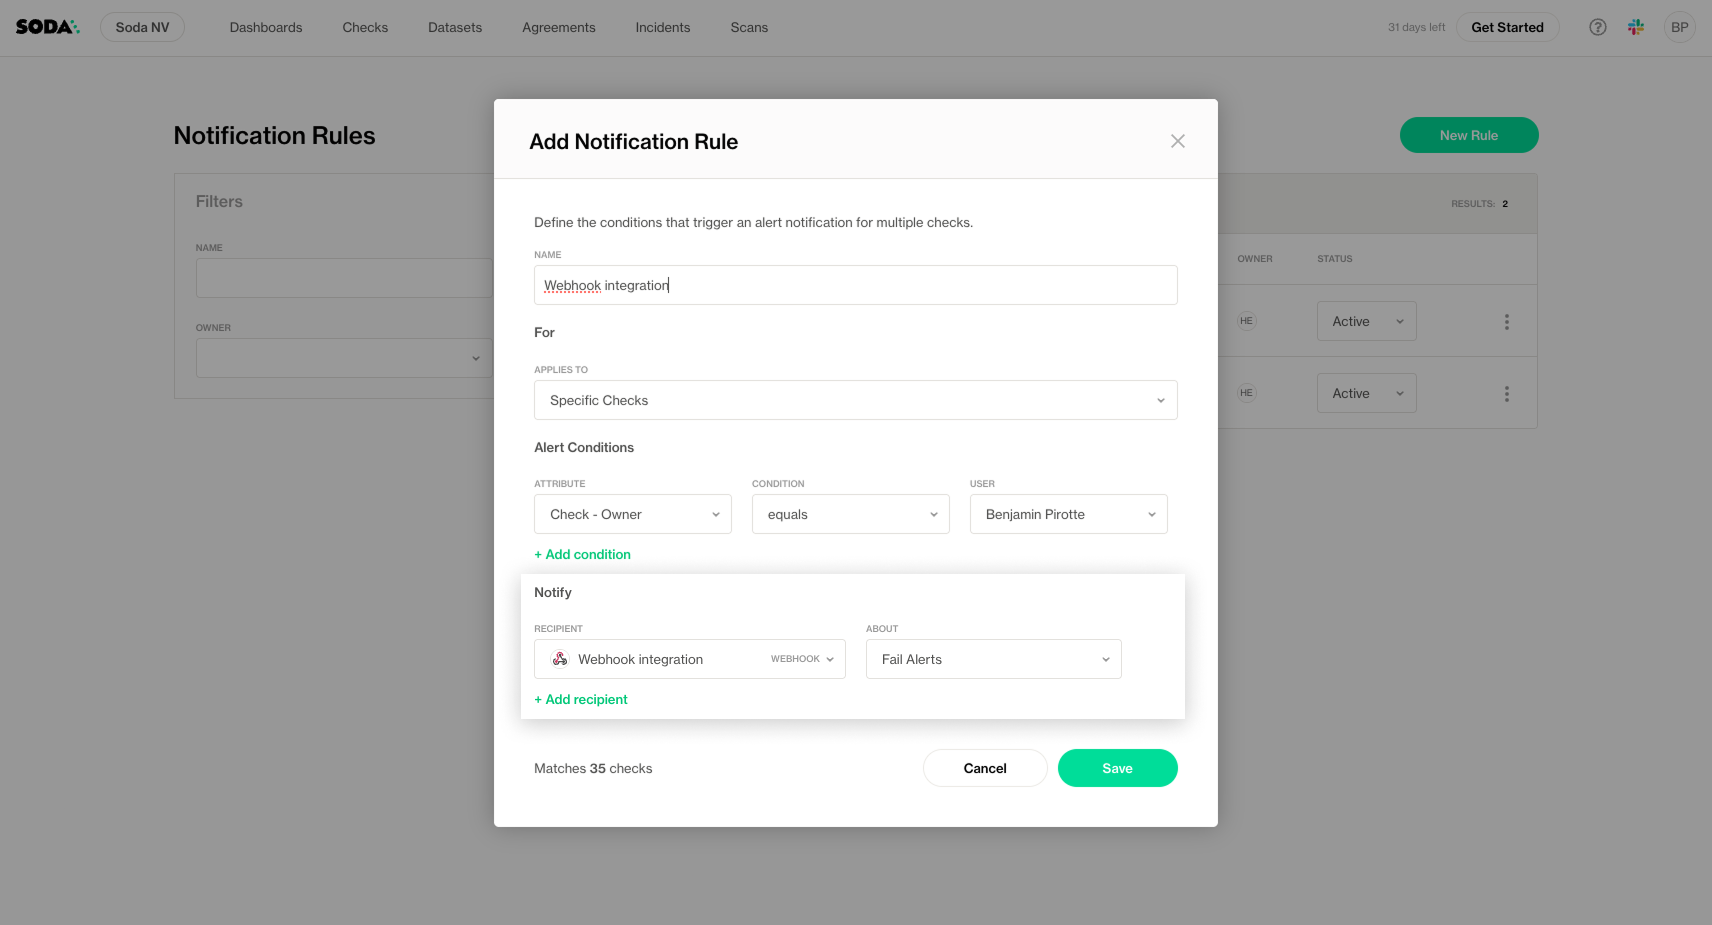1712x925 pixels.
Task: Open the Check - Owner attribute dropdown
Action: coord(632,514)
